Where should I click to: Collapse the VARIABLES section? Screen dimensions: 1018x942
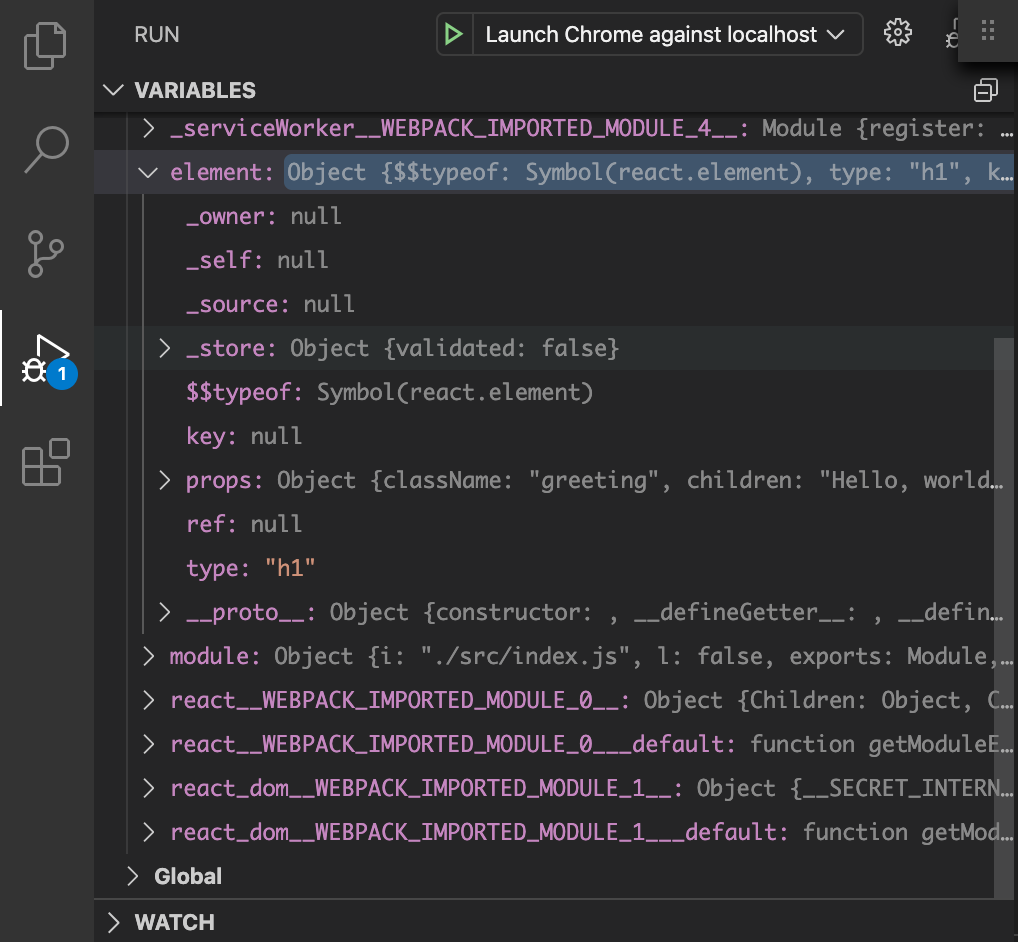[113, 90]
